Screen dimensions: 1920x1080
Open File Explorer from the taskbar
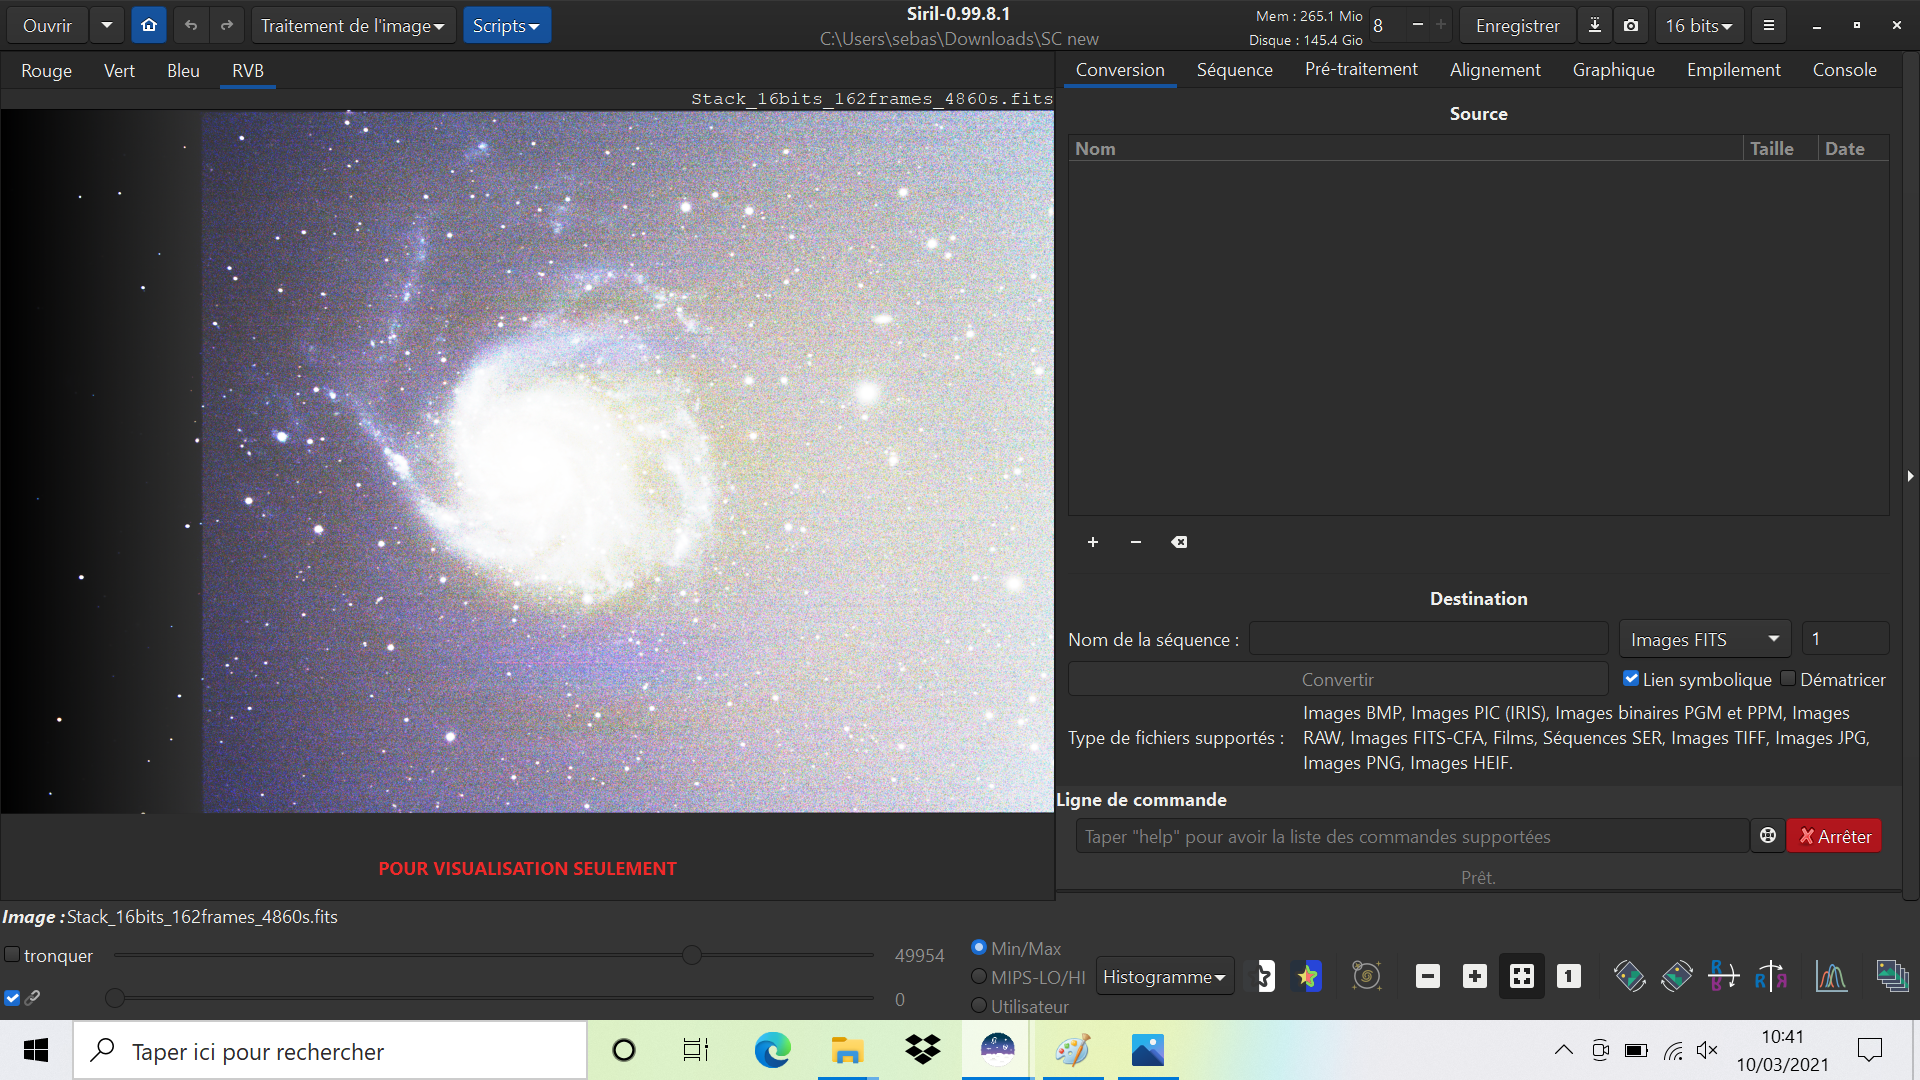click(847, 1050)
